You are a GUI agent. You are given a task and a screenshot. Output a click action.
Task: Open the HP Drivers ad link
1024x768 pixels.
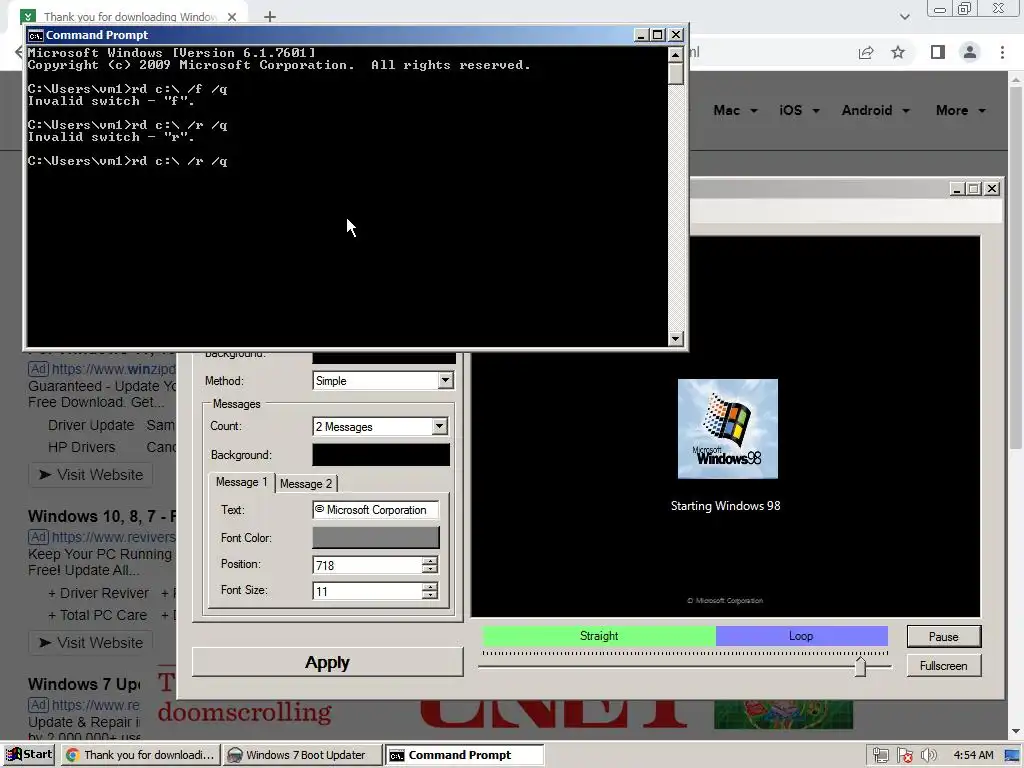click(82, 447)
